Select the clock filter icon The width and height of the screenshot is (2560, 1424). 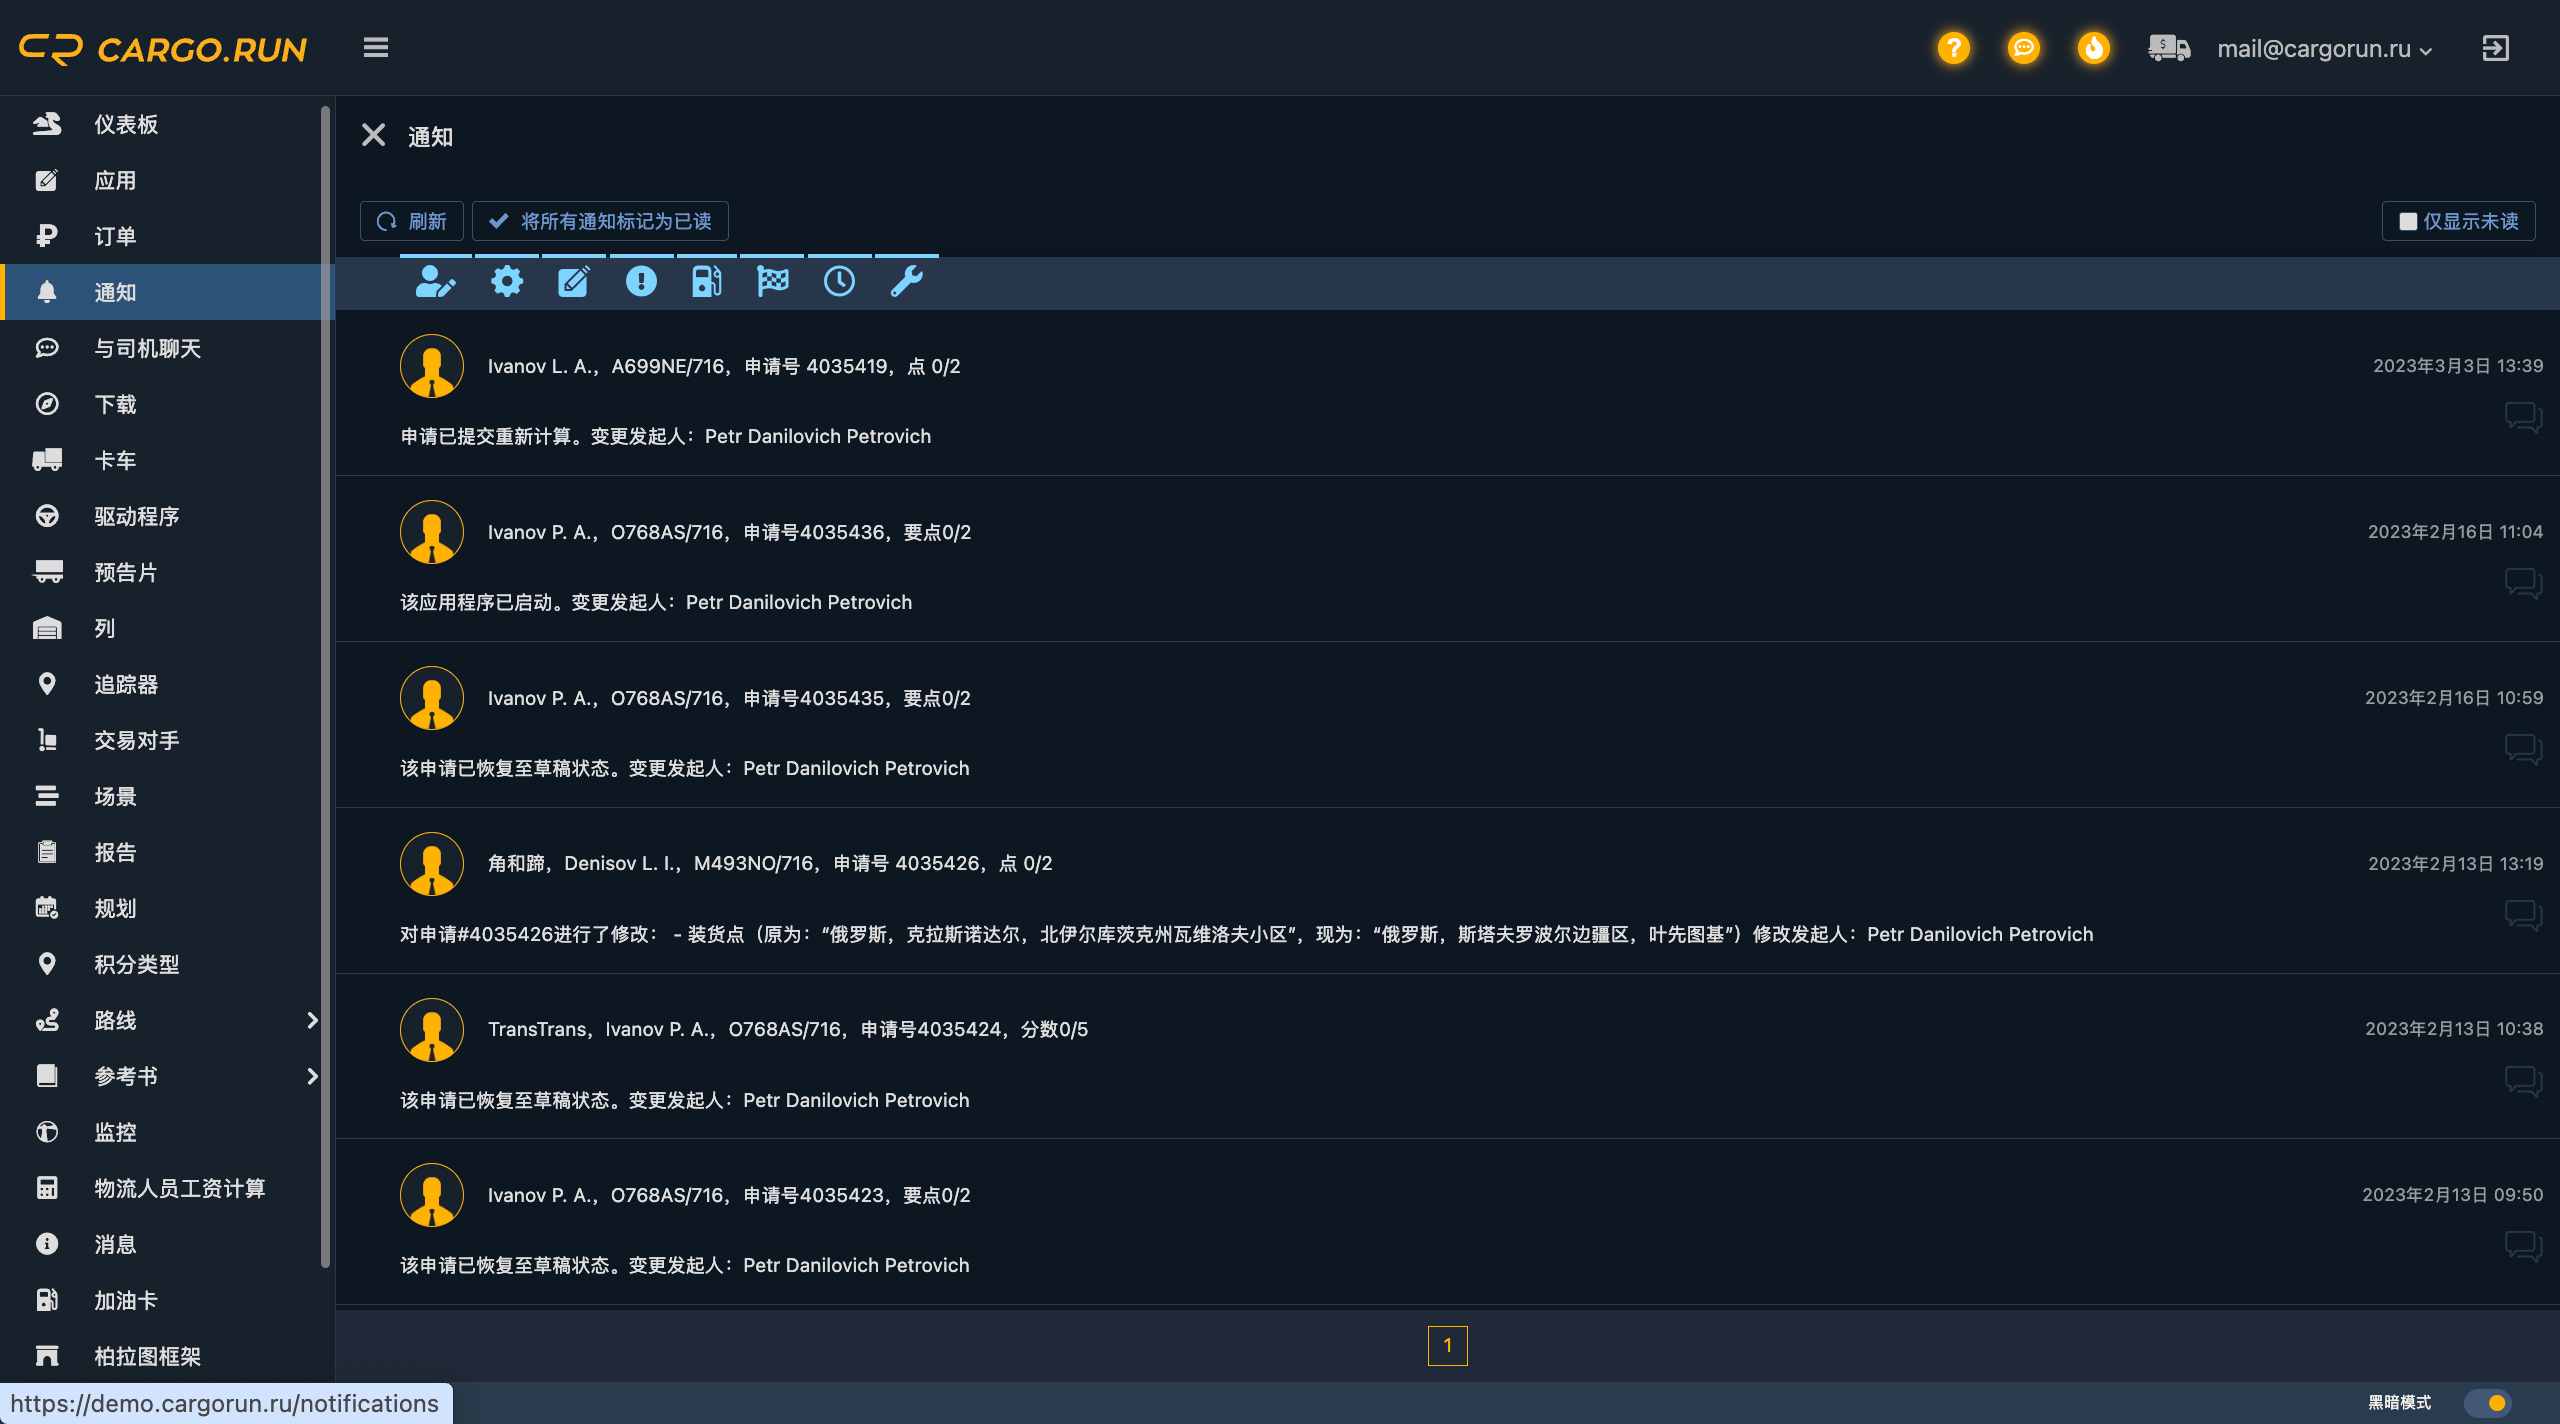tap(839, 282)
